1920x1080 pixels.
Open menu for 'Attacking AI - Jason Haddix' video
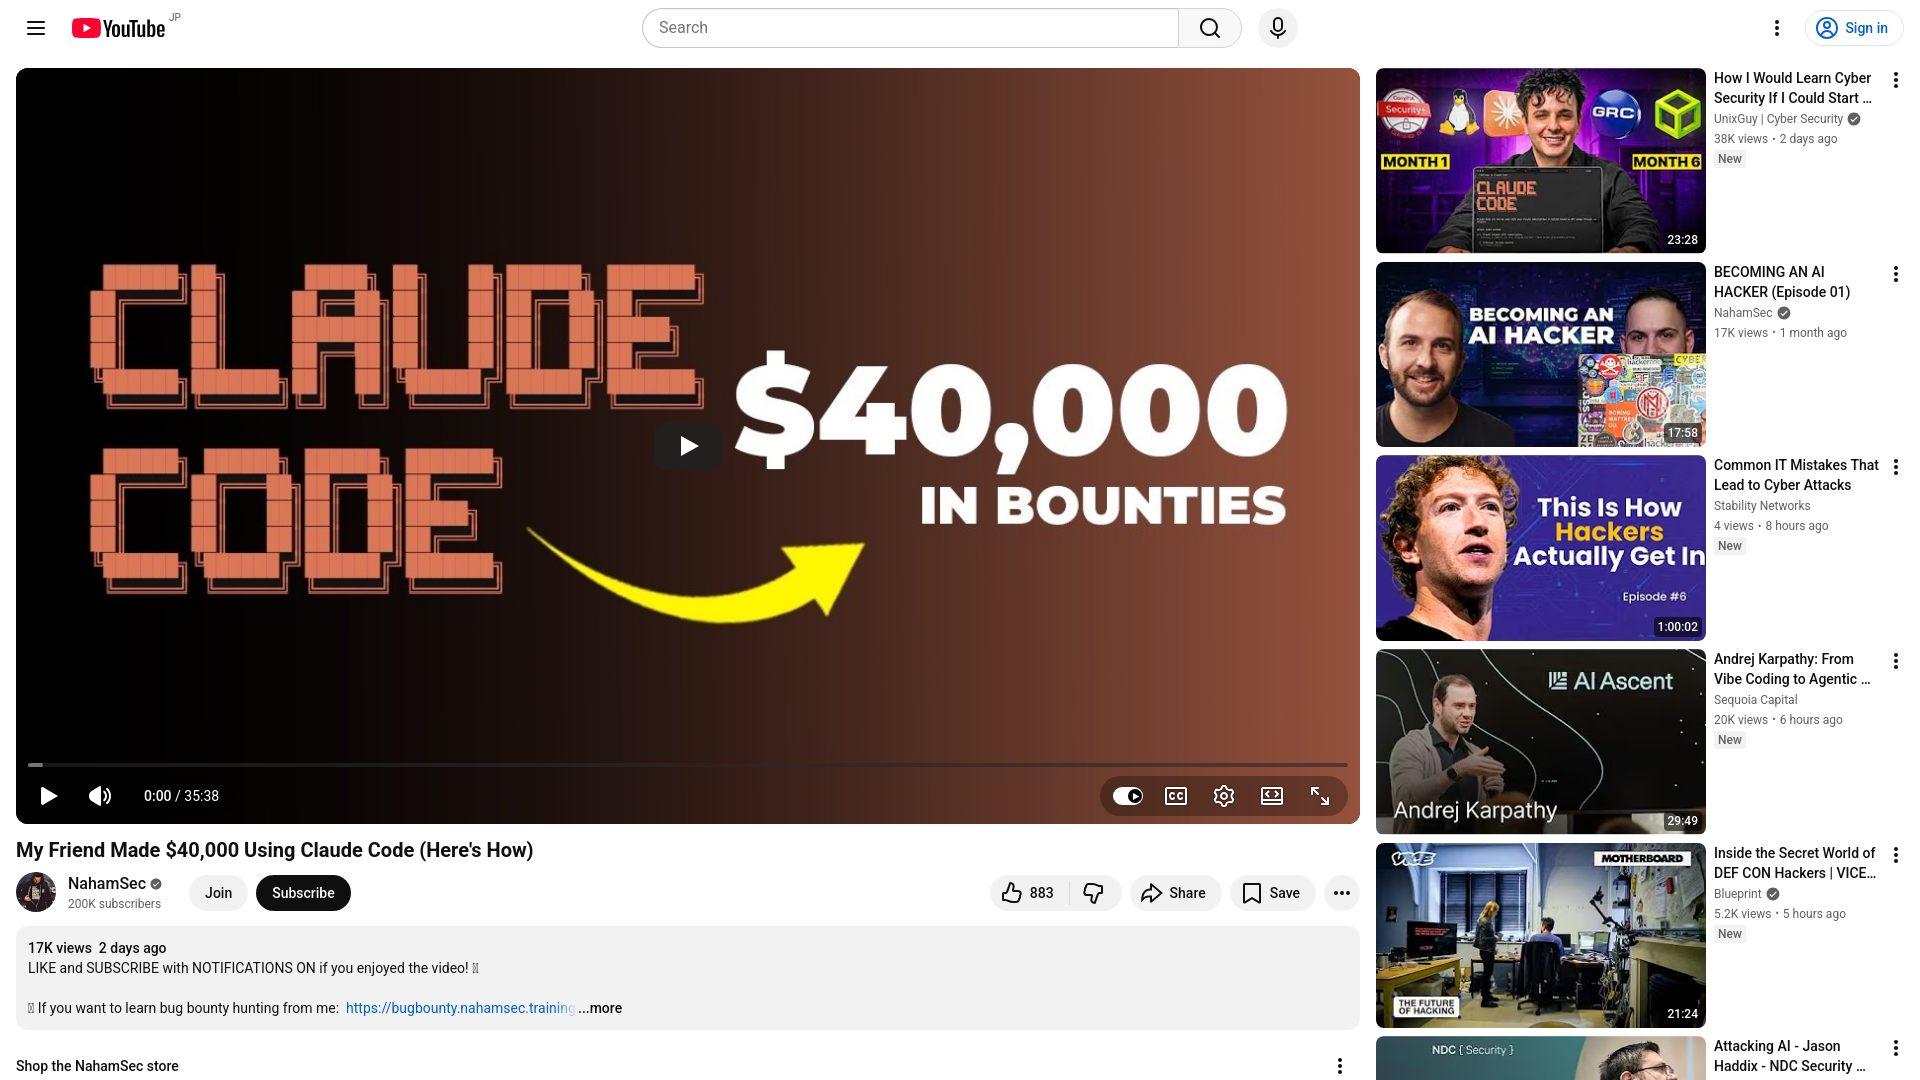click(x=1896, y=1048)
